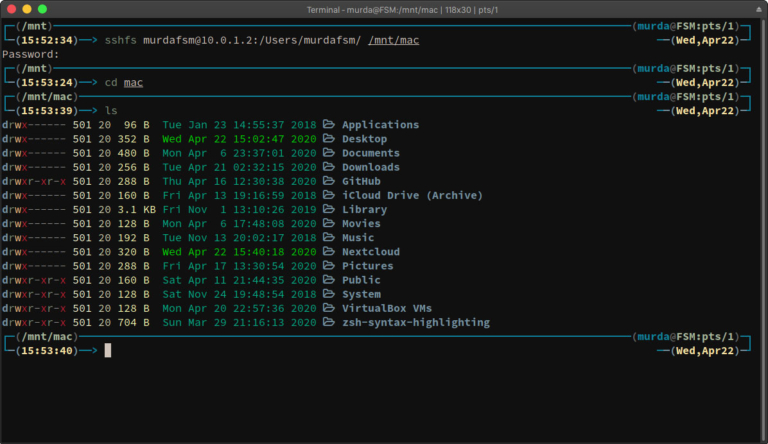Select the zsh-syntax-highlighting directory name
Viewport: 768px width, 444px height.
point(416,322)
